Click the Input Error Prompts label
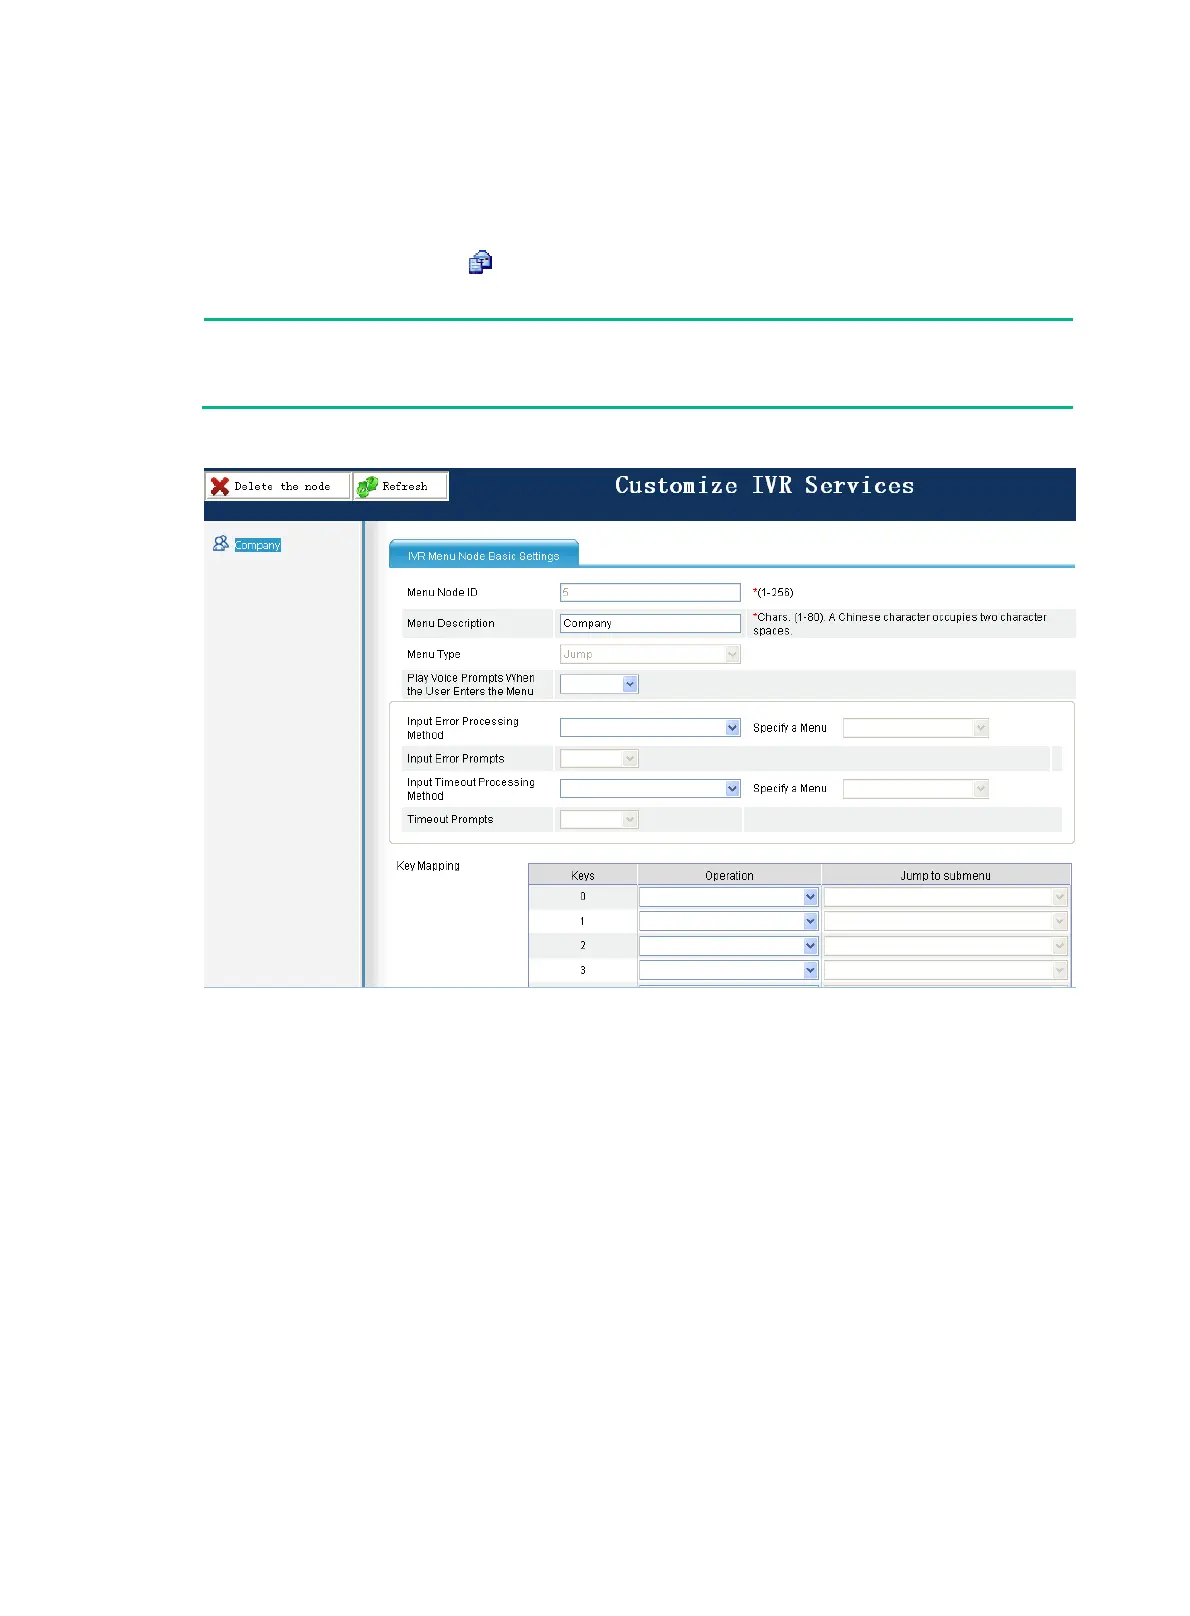Screen dimensions: 1190x1616 455,759
